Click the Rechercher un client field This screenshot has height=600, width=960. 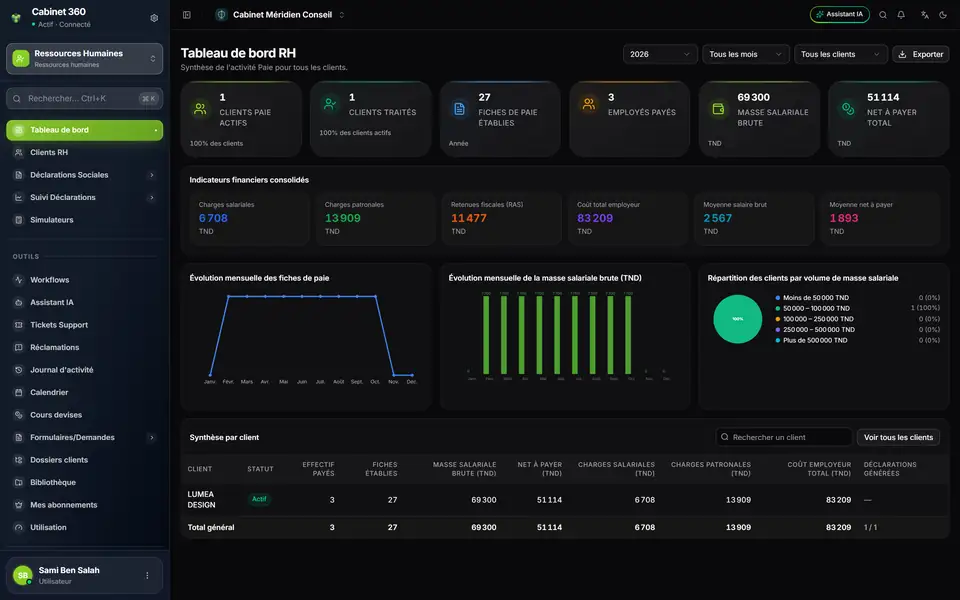[784, 437]
